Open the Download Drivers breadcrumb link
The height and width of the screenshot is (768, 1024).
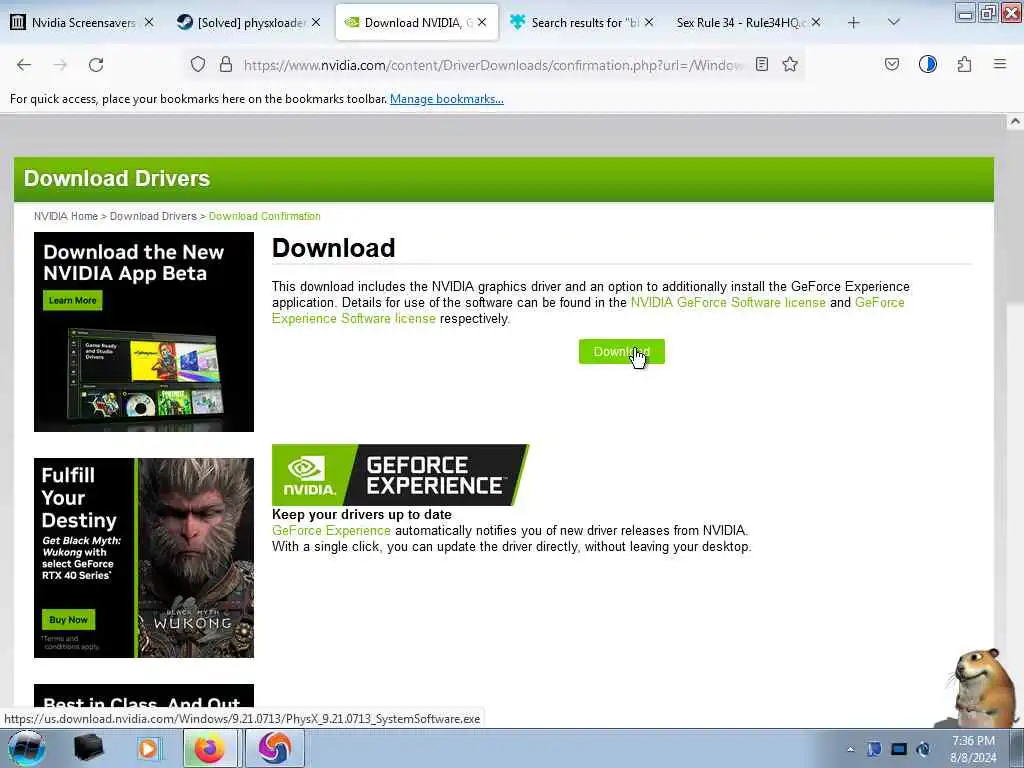pyautogui.click(x=153, y=216)
